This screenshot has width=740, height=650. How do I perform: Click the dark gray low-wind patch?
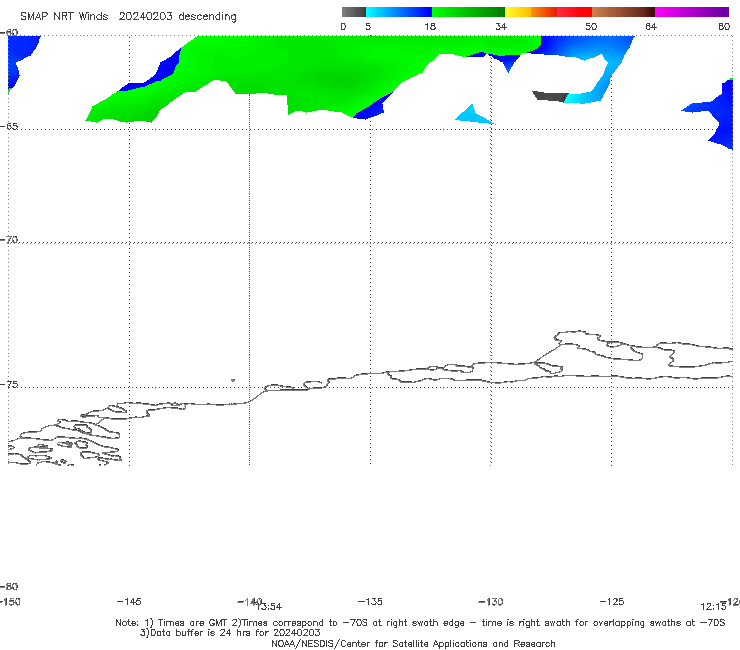pos(550,96)
